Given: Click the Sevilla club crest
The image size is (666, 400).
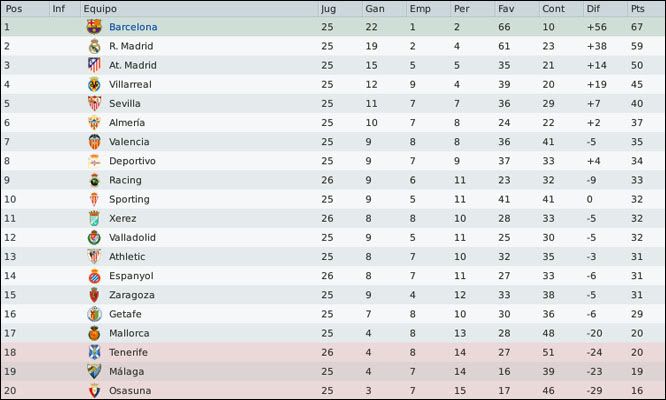Looking at the screenshot, I should click(x=94, y=103).
